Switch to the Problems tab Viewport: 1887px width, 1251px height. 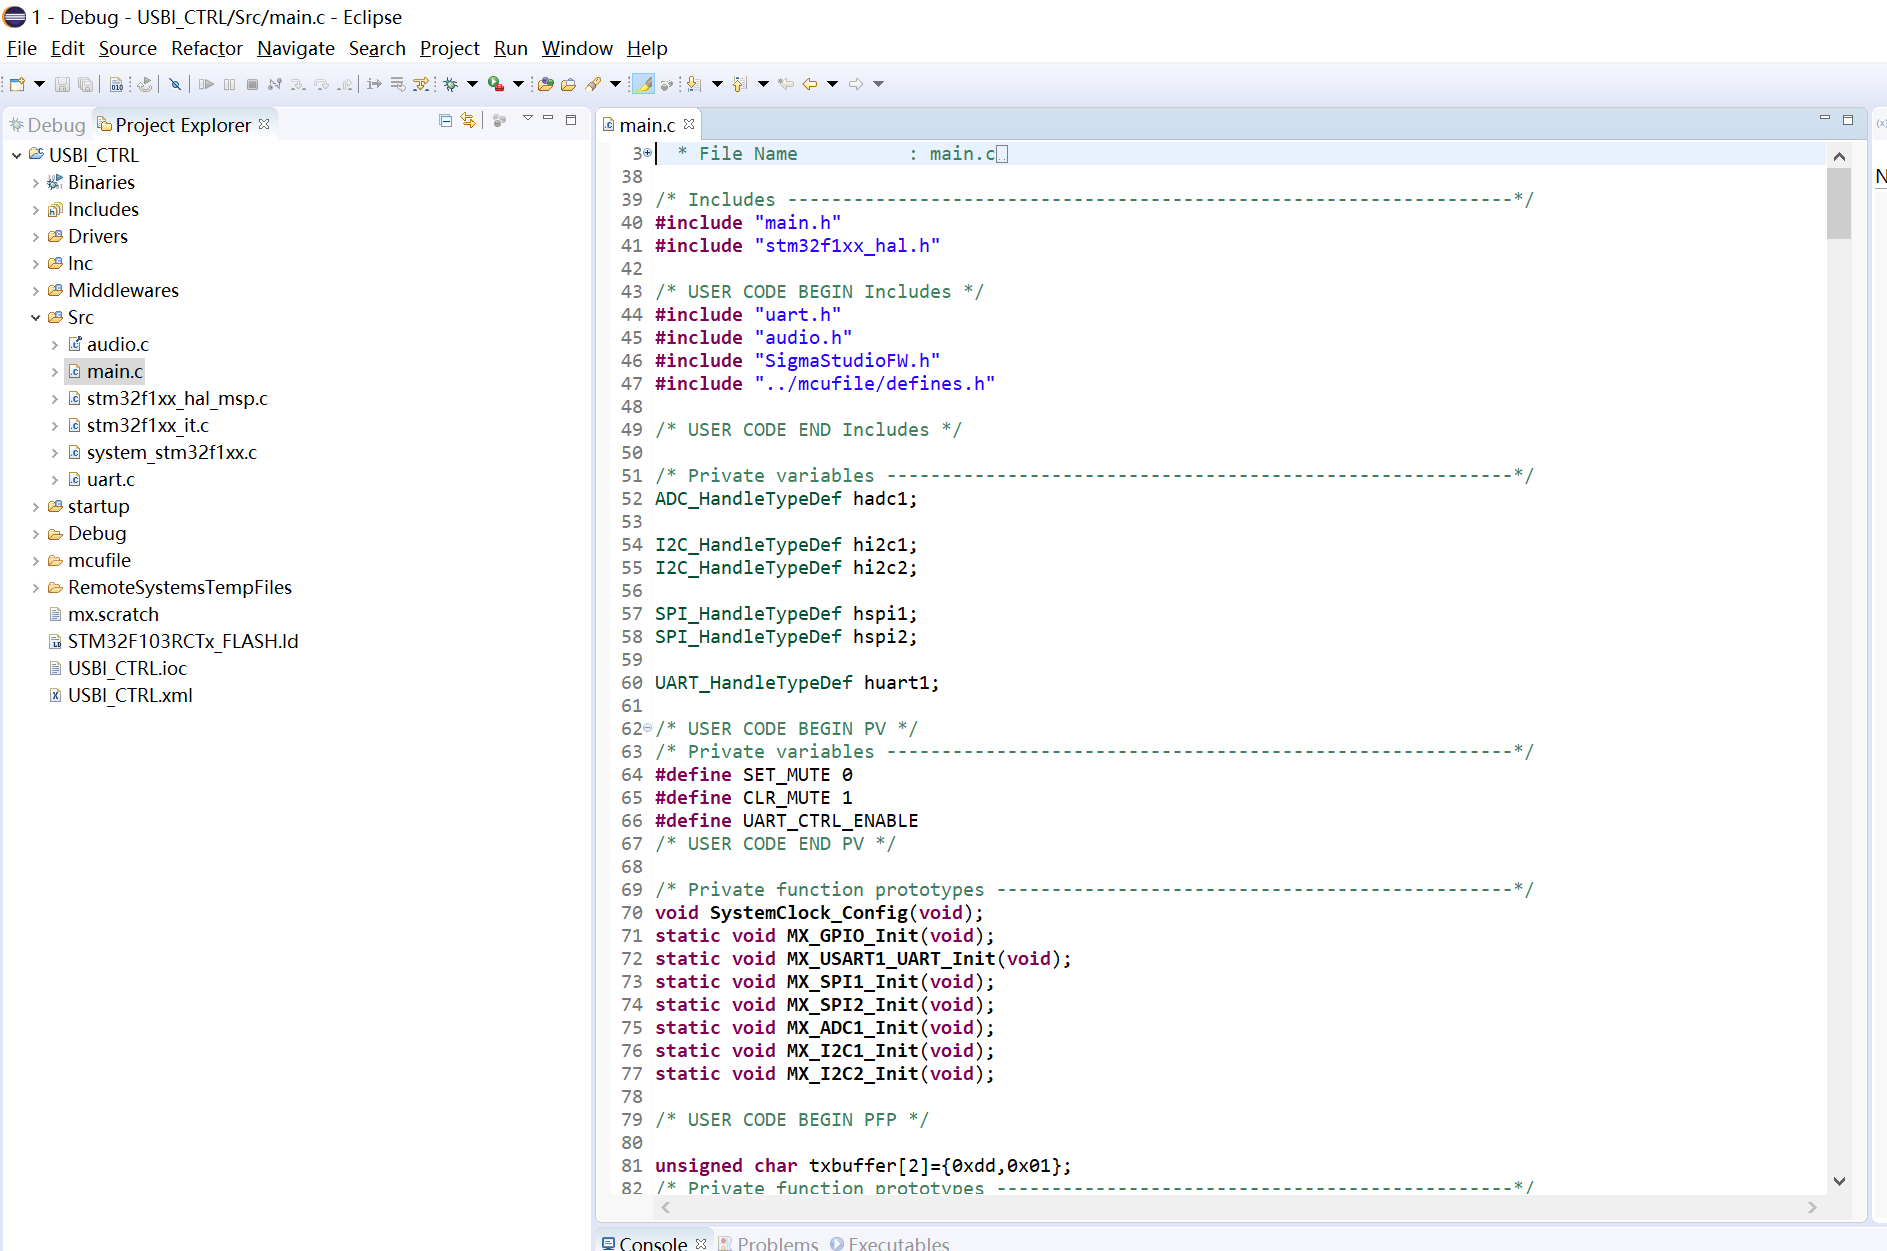pyautogui.click(x=768, y=1243)
